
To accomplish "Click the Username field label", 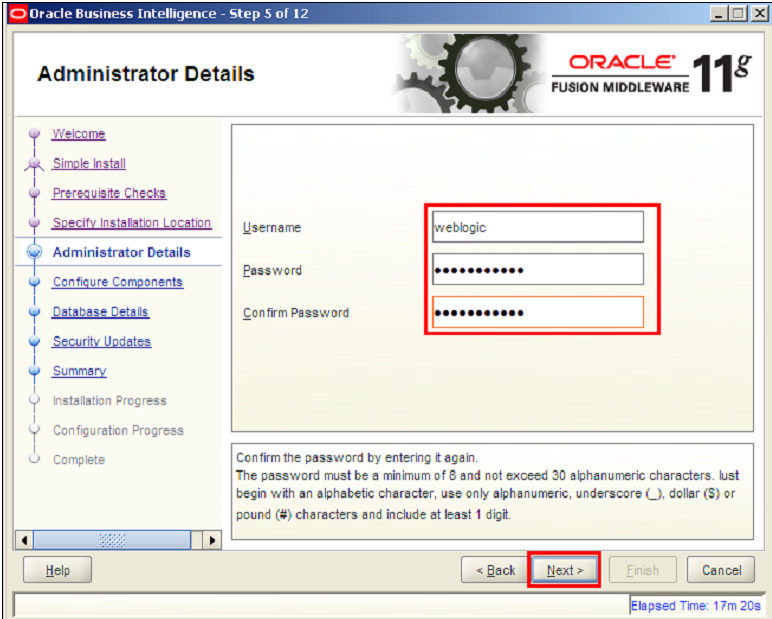I will [272, 228].
